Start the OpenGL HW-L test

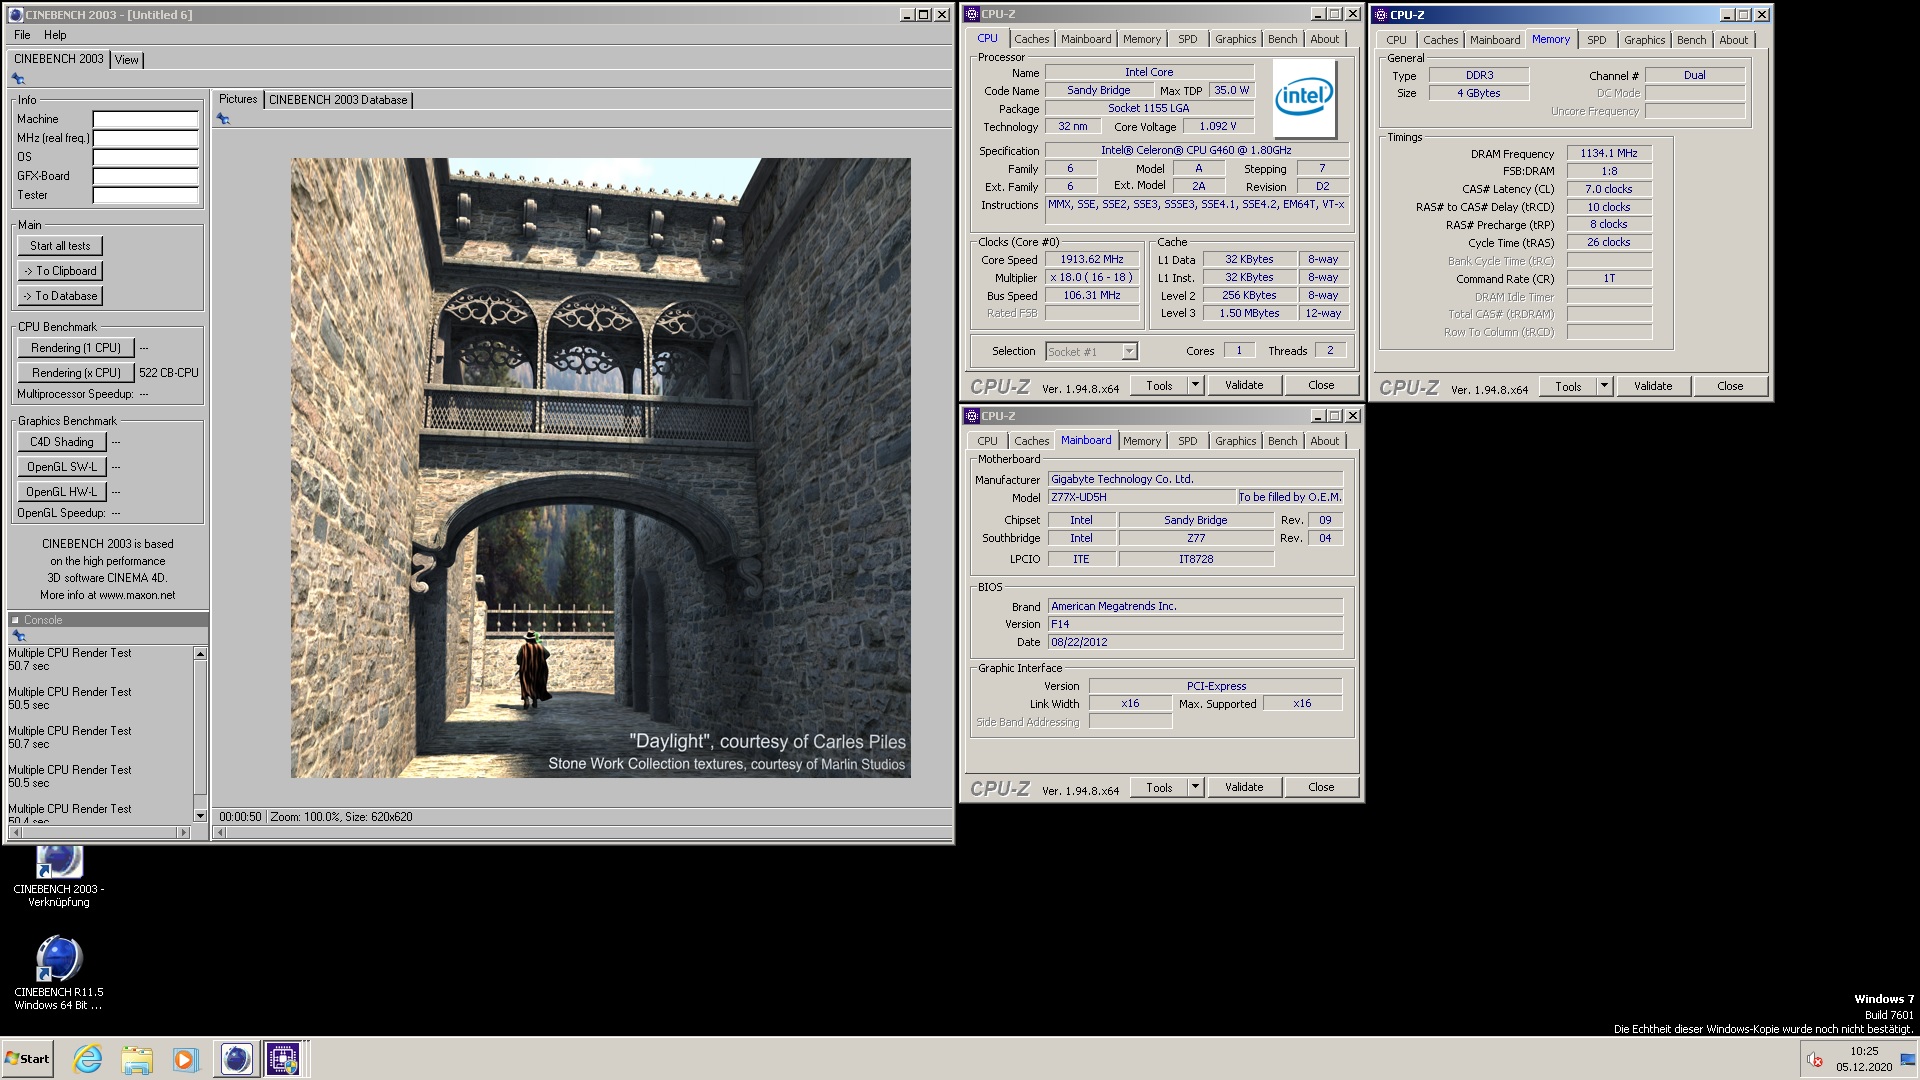pos(62,492)
